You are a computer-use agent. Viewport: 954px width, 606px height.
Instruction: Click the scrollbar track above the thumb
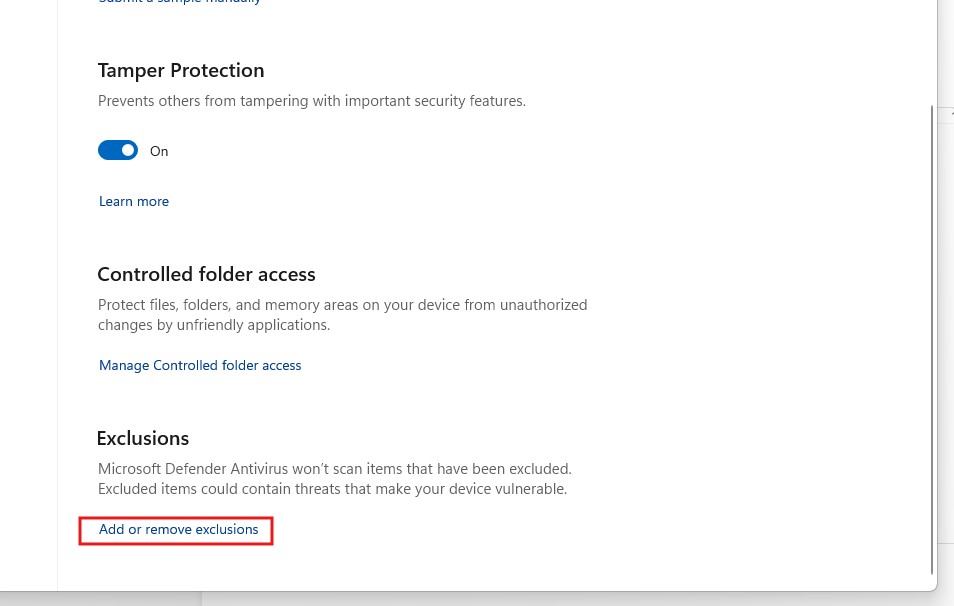click(x=931, y=52)
